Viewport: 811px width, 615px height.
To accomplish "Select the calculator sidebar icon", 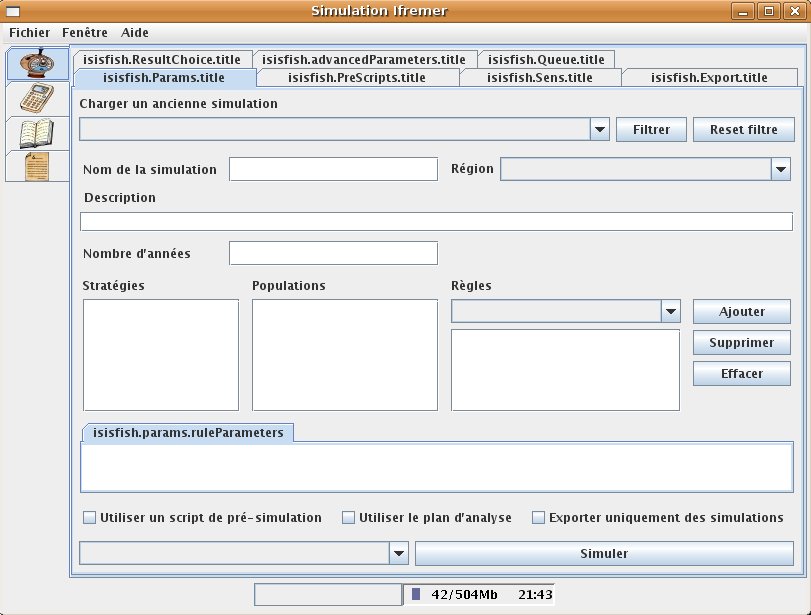I will click(x=37, y=98).
